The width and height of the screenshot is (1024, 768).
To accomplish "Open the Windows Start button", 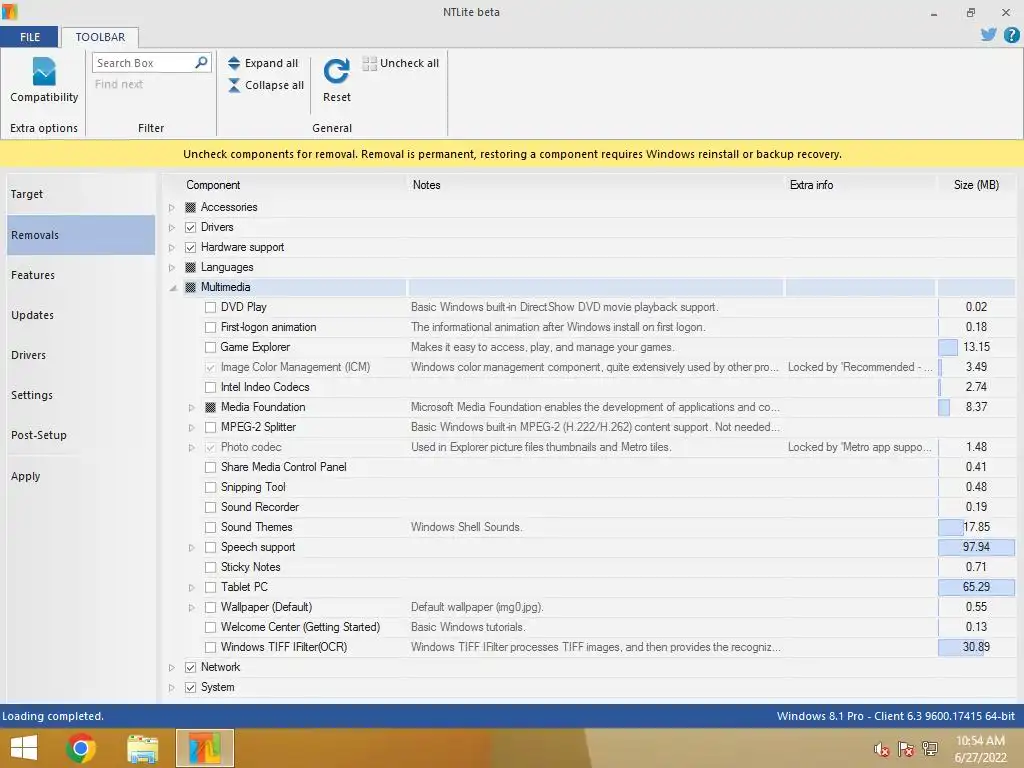I will pyautogui.click(x=24, y=748).
